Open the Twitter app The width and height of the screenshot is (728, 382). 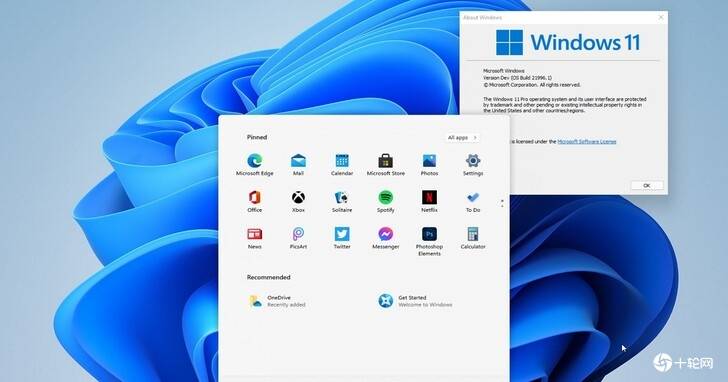click(342, 238)
